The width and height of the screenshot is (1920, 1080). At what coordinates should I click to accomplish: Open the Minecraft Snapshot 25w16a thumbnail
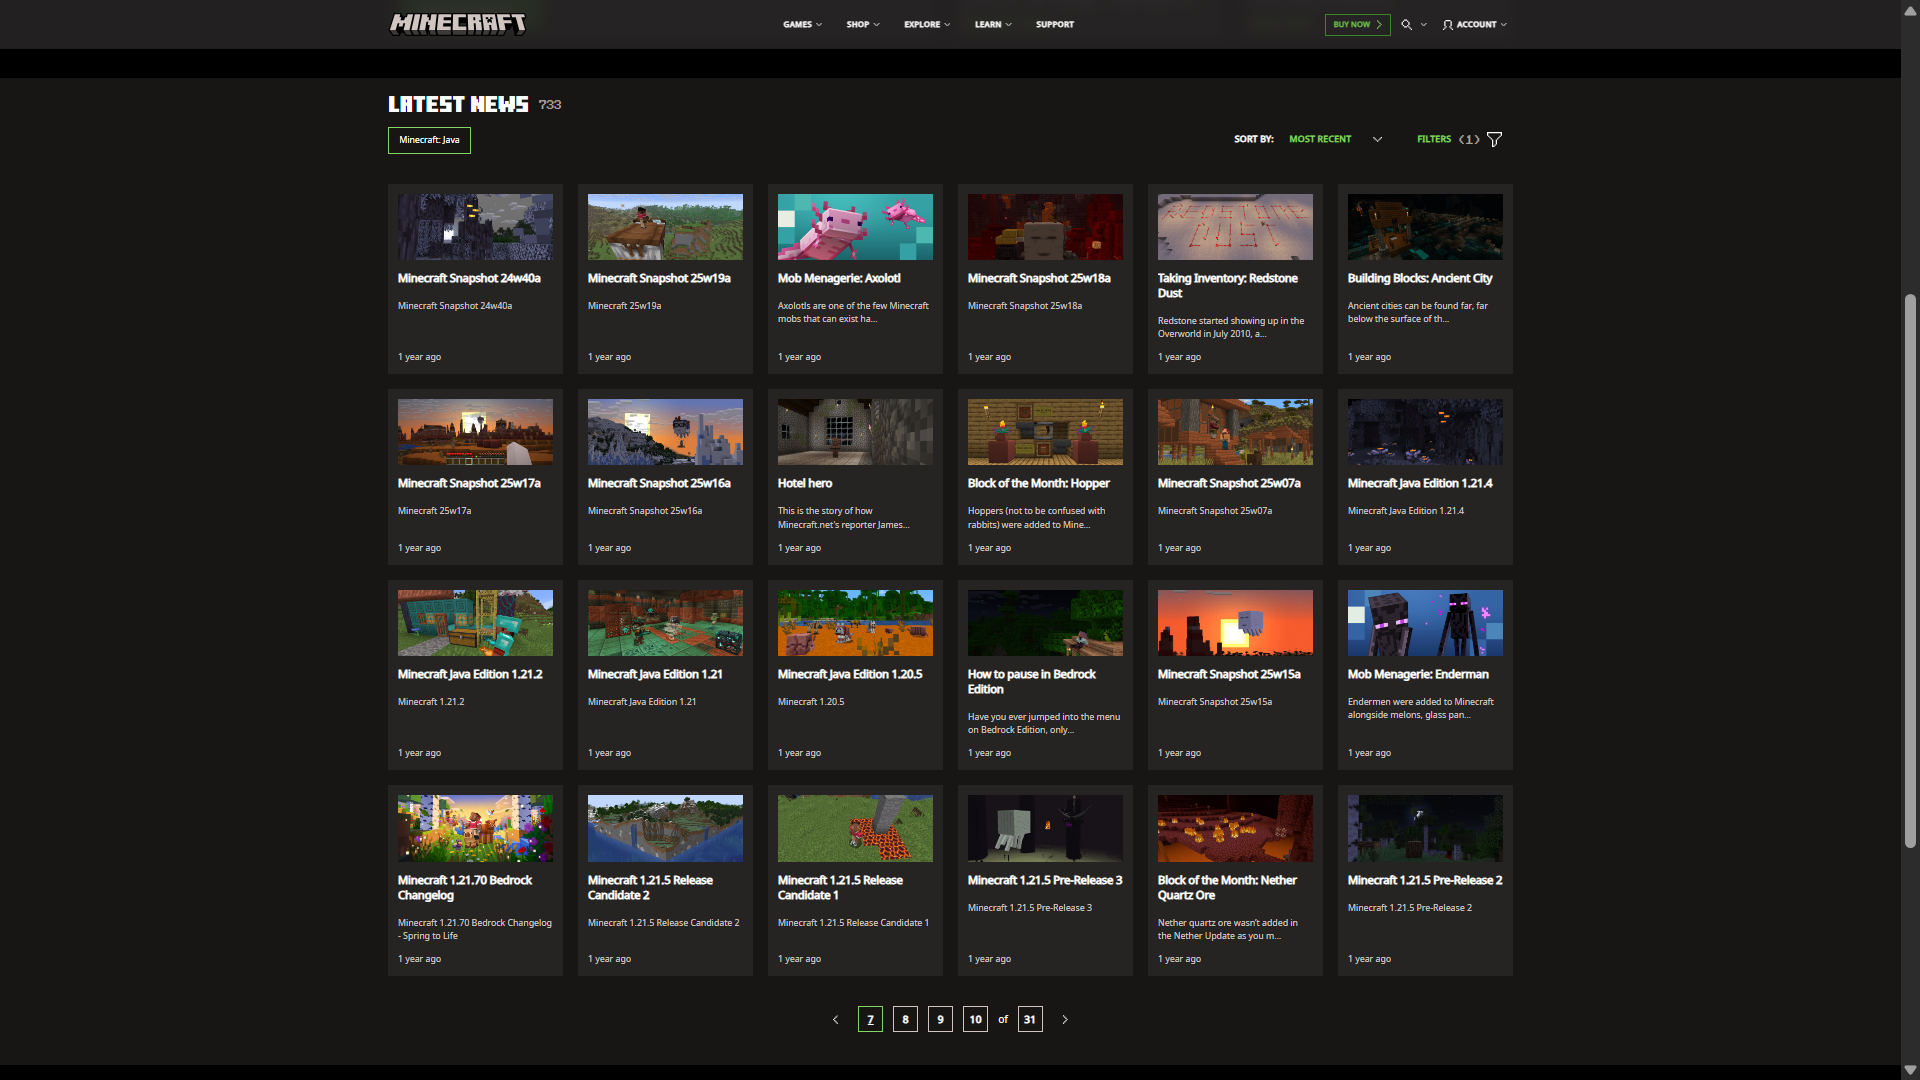(665, 432)
